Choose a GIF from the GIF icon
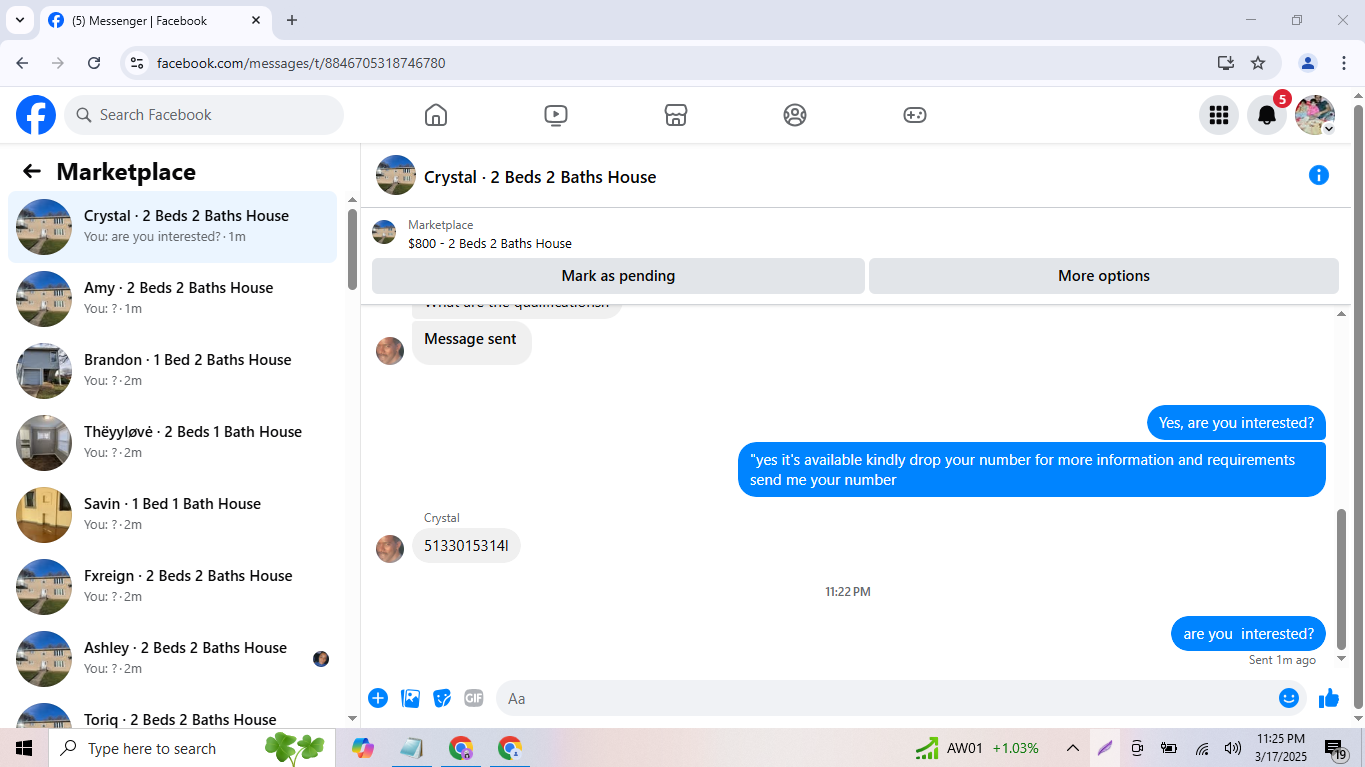 (x=474, y=698)
